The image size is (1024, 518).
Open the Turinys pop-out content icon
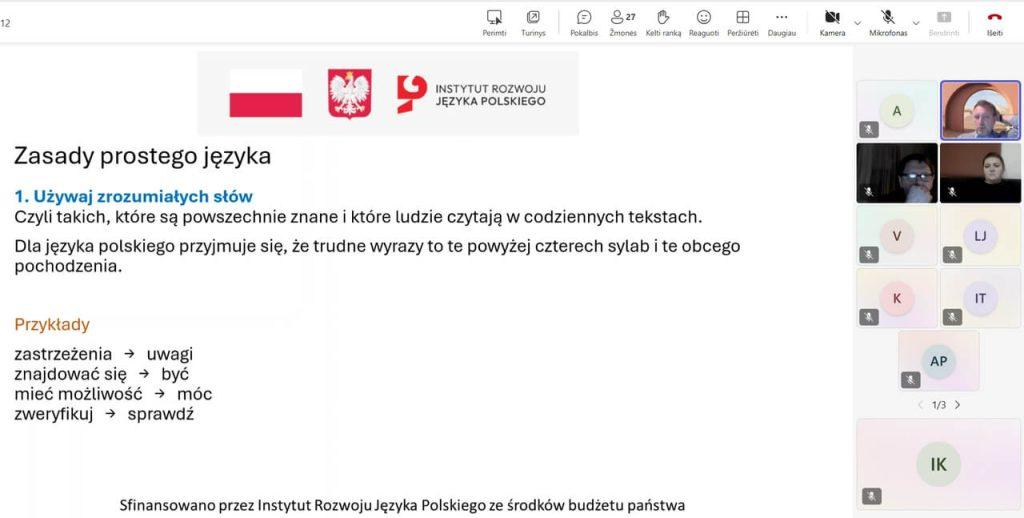click(x=533, y=18)
